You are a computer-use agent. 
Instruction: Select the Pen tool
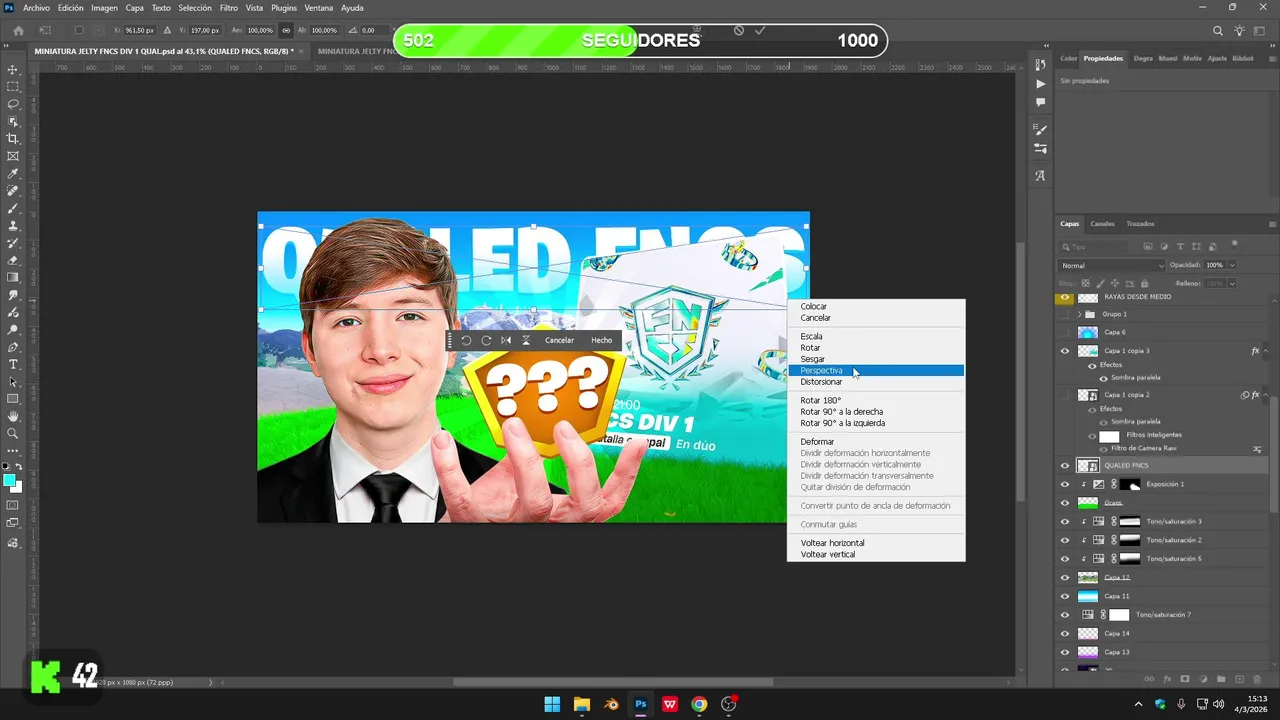(x=13, y=347)
